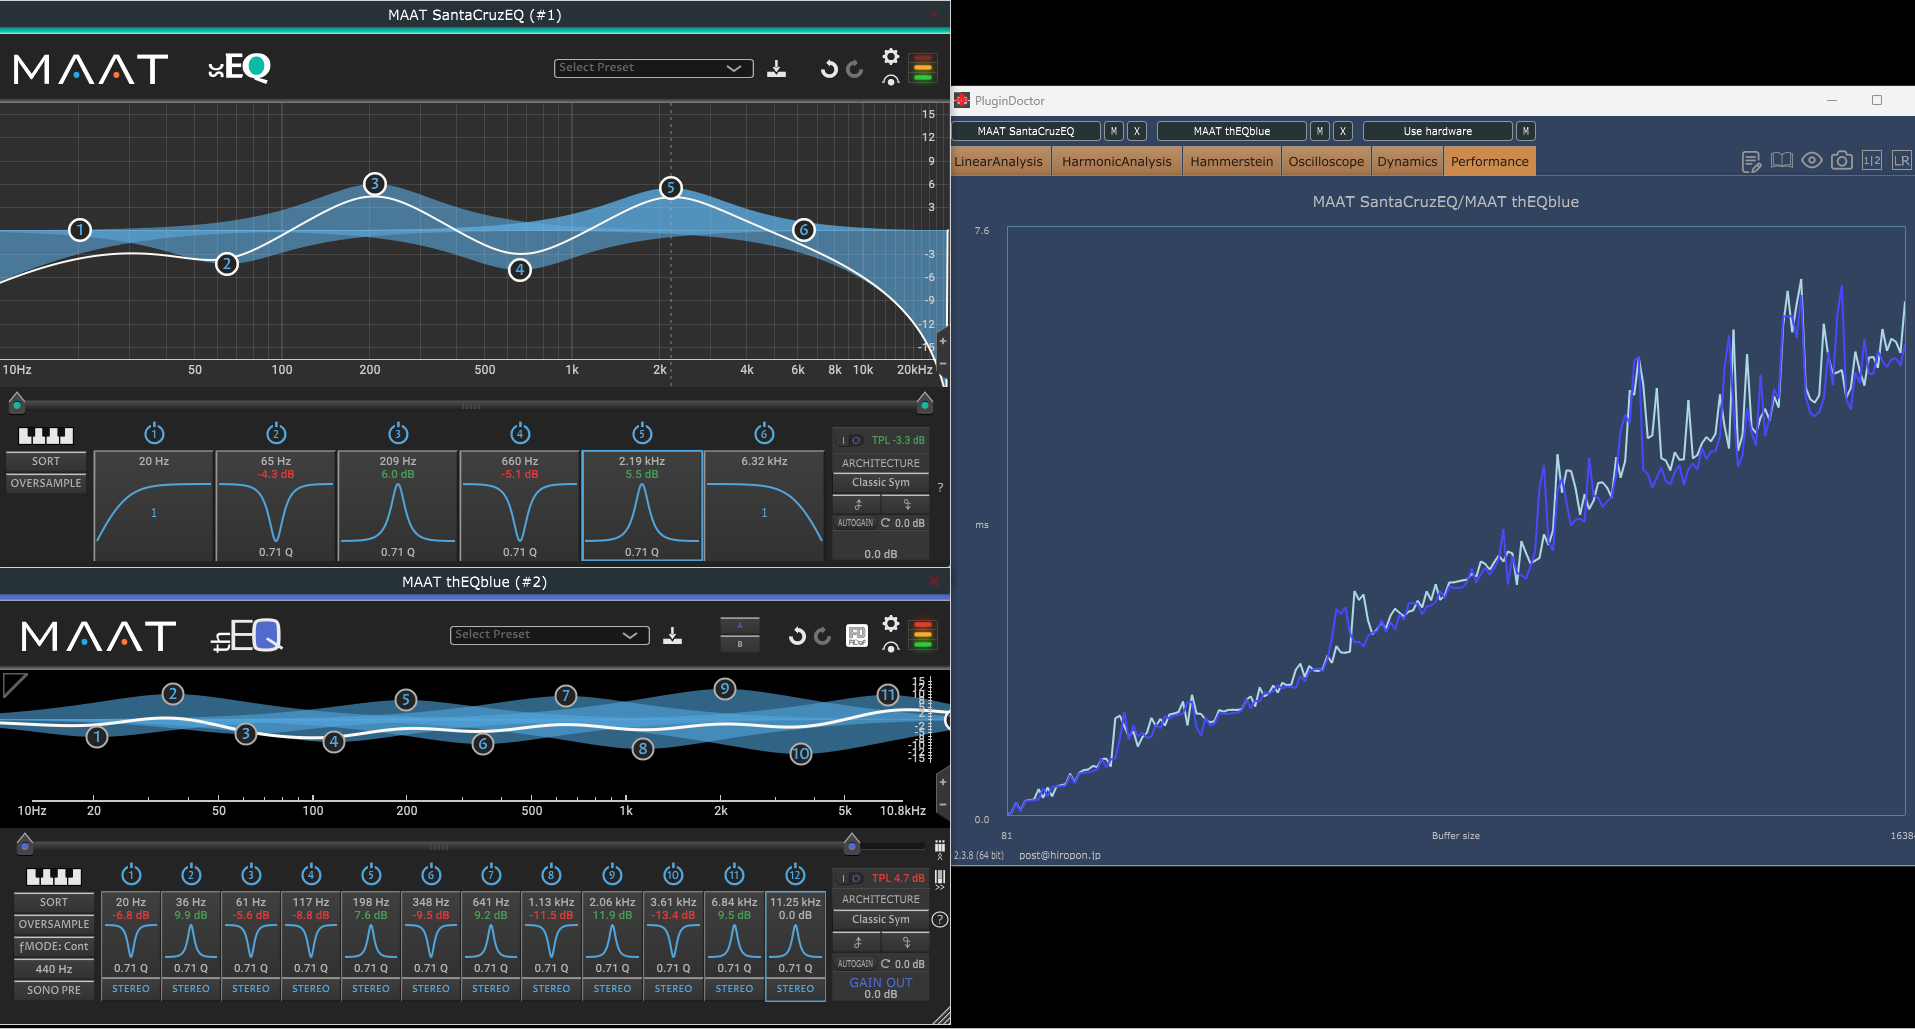Image resolution: width=1915 pixels, height=1029 pixels.
Task: Select node 5 on SantaCruzEQ curve
Action: coord(671,187)
